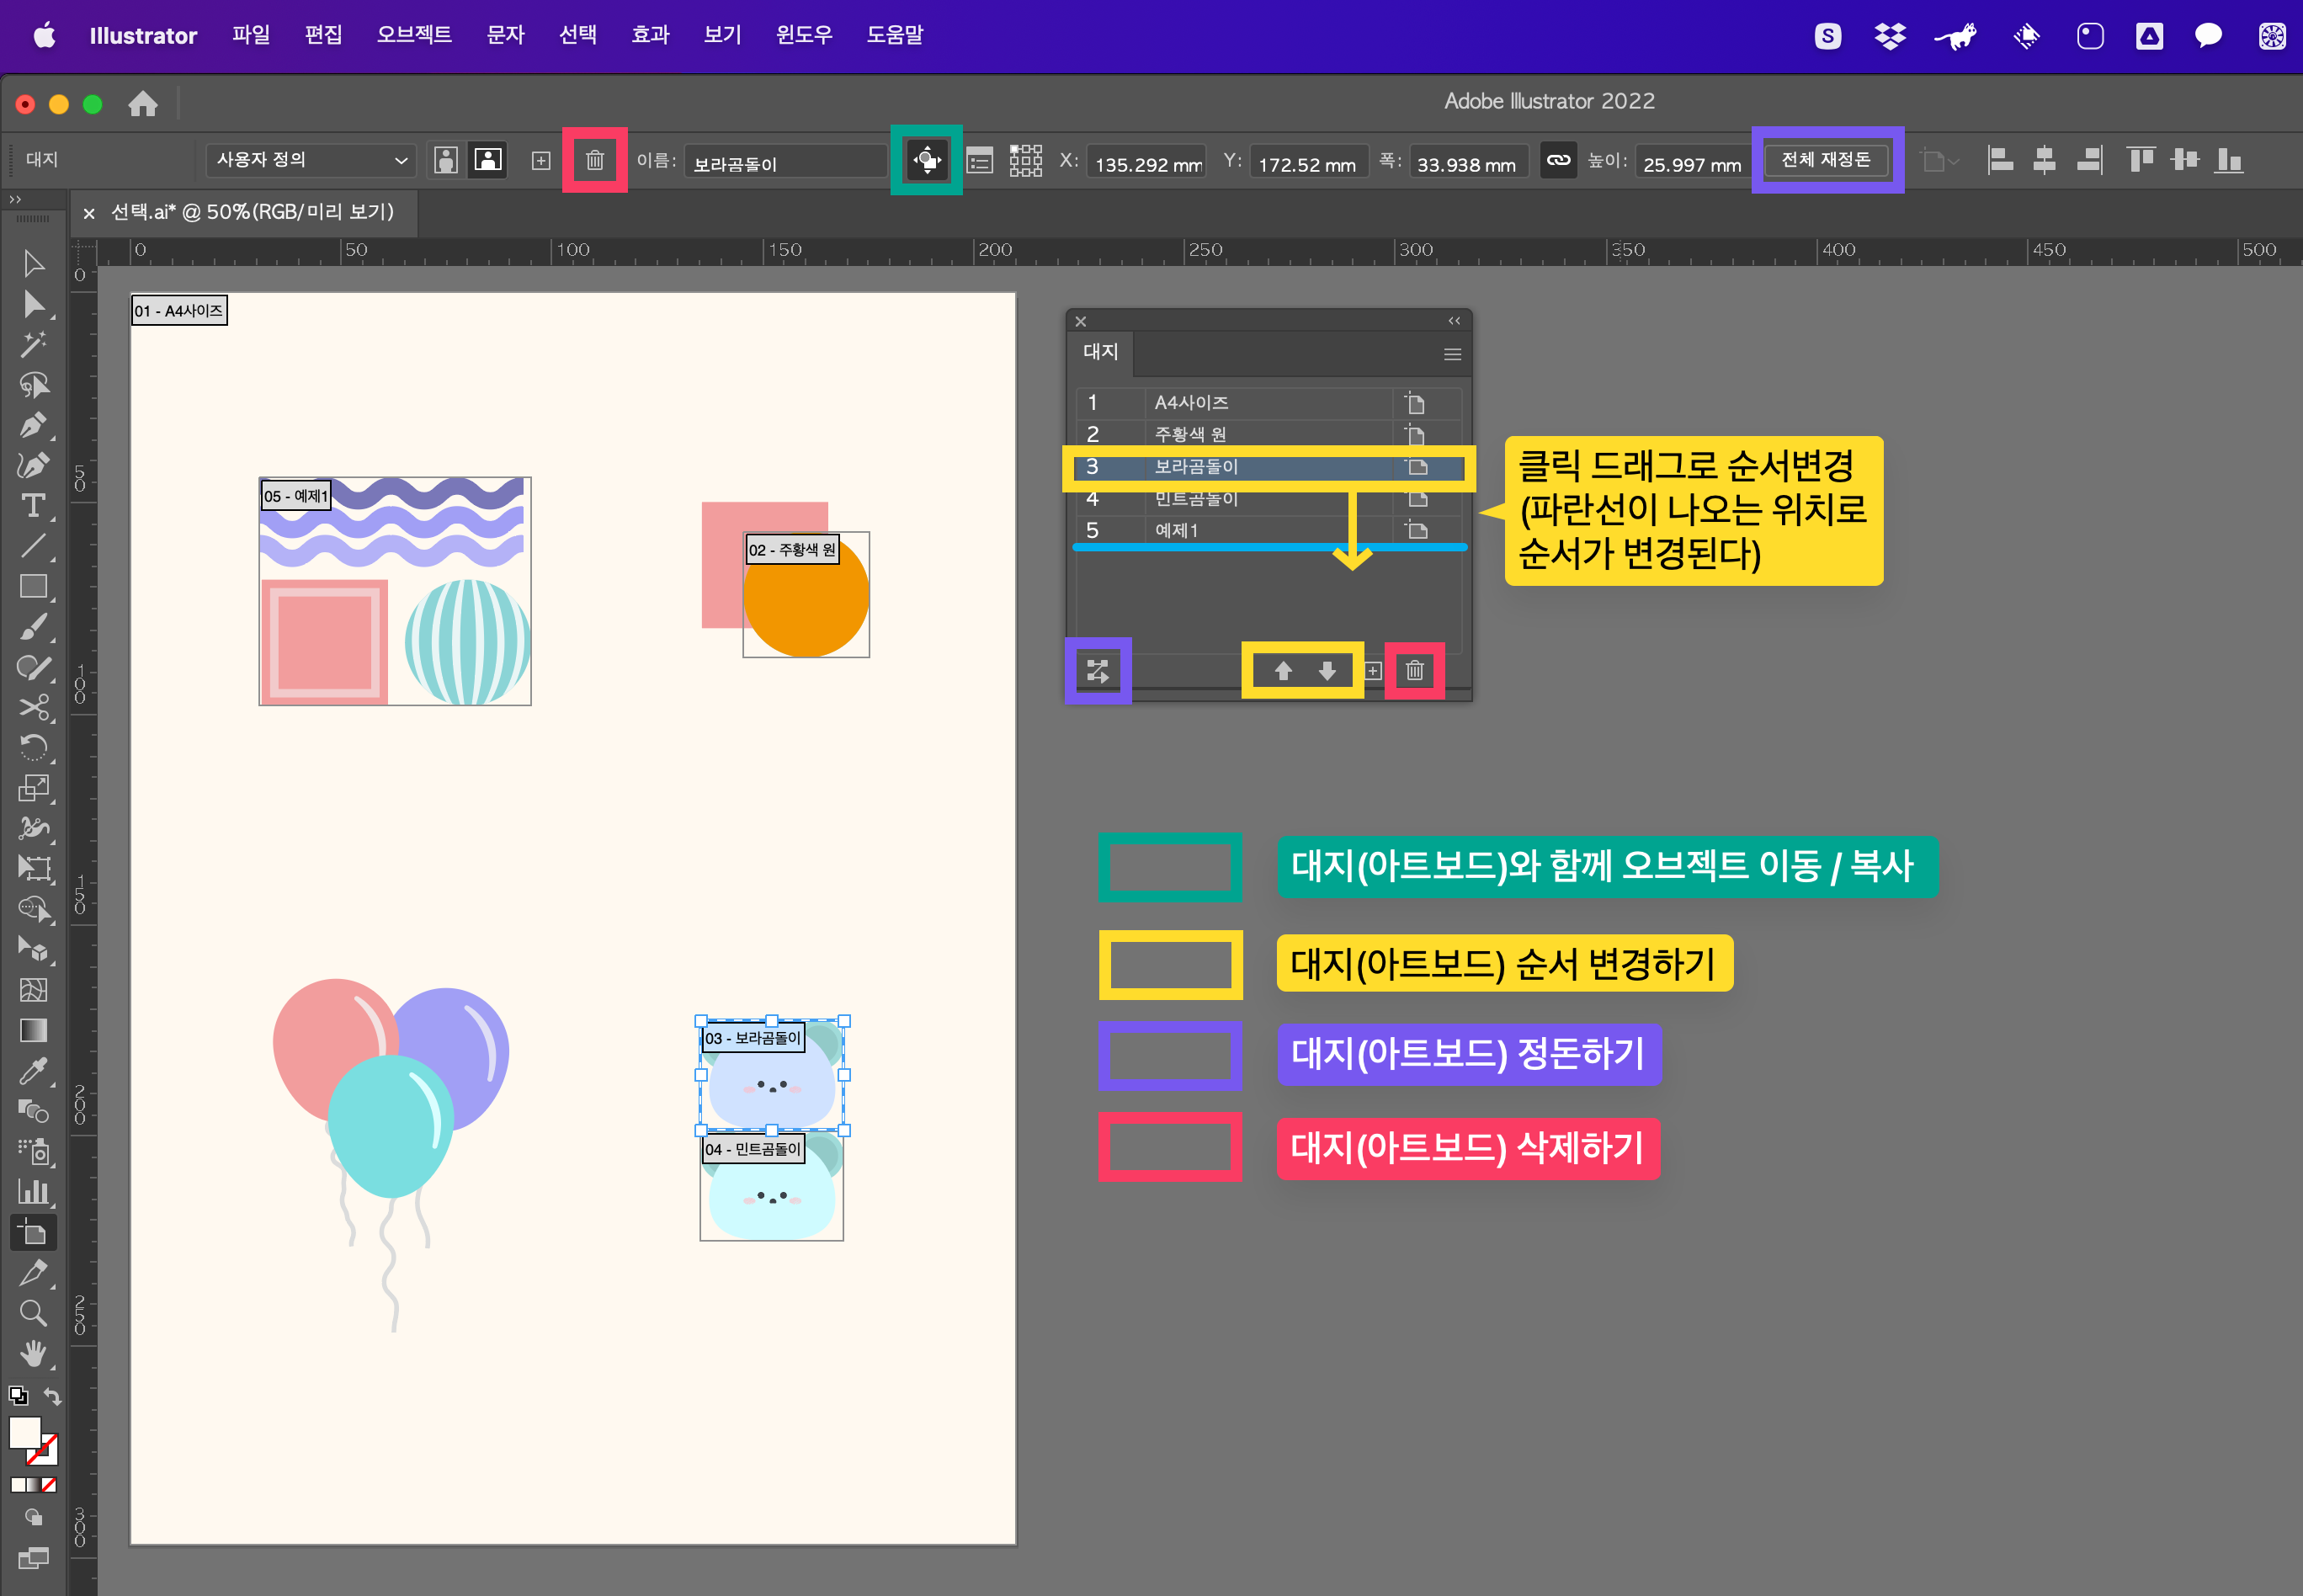Collapse the artboards panel with double arrows
The image size is (2303, 1596).
coord(1454,321)
